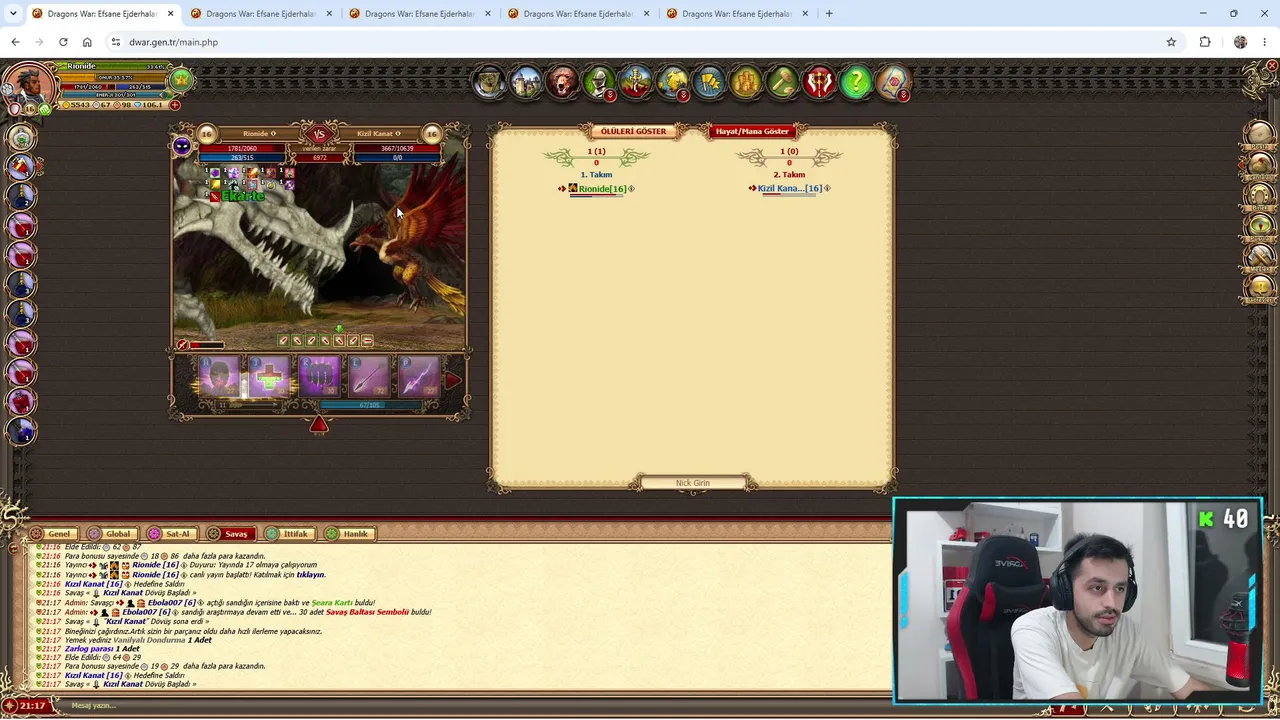Open the sword-in-ground icon in top menu
1280x720 pixels.
tap(636, 82)
